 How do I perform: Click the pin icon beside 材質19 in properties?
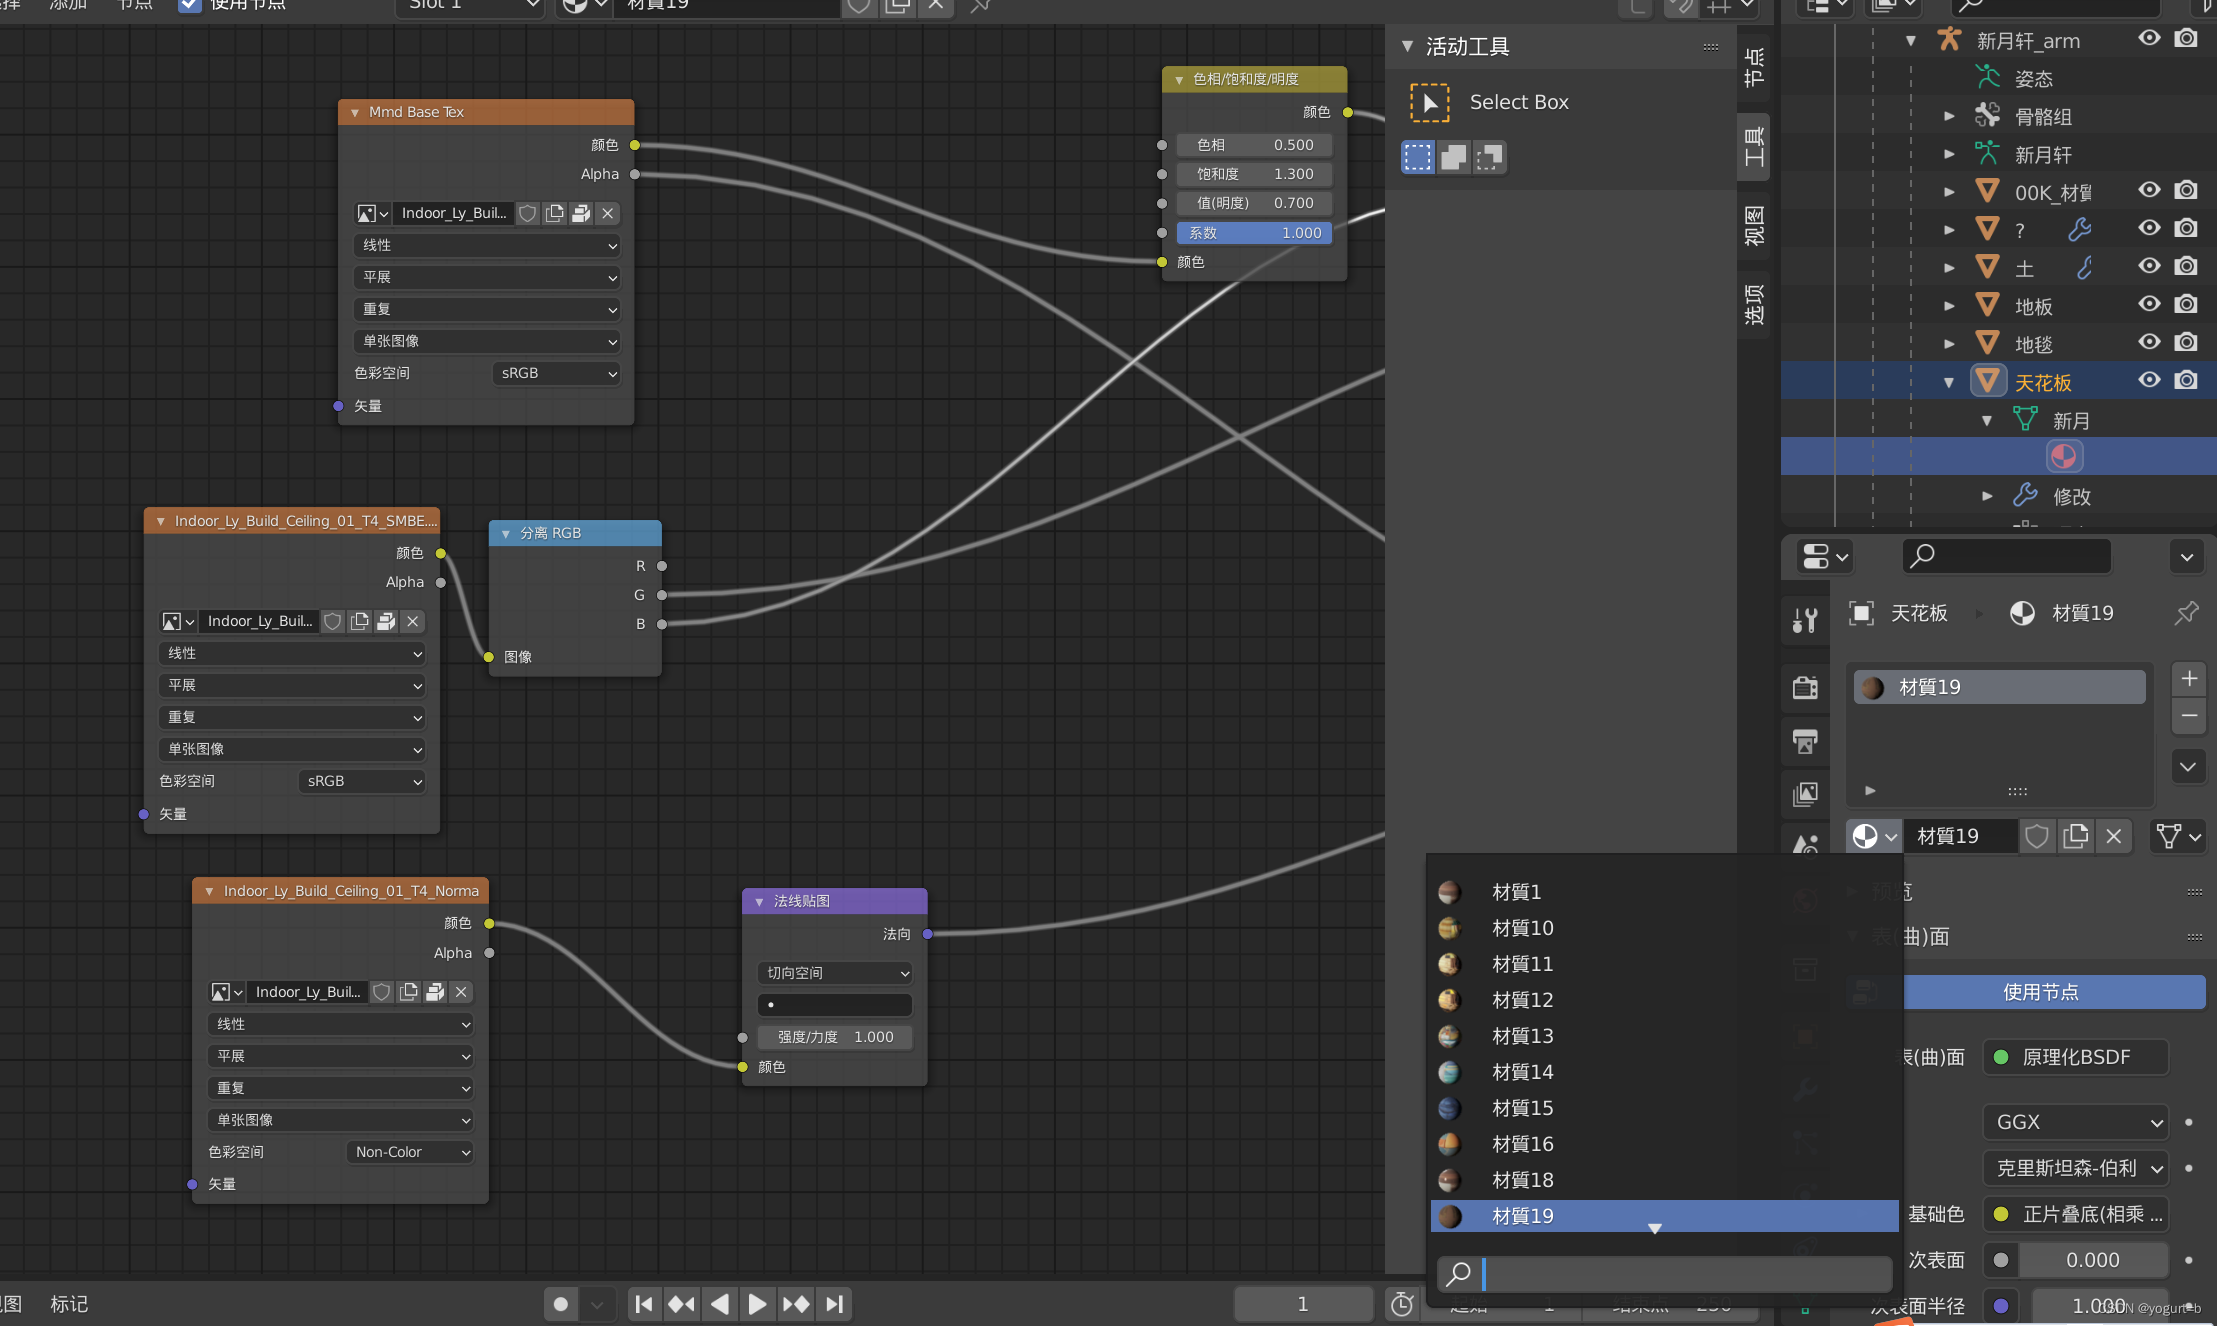tap(2186, 613)
